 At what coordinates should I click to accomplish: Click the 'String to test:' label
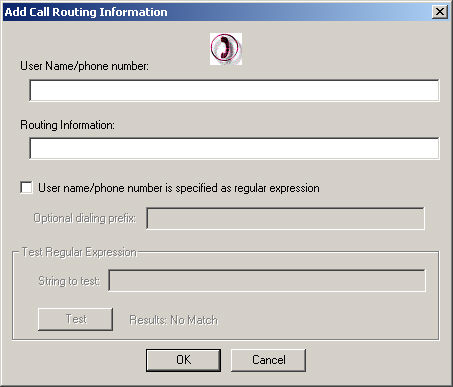coord(69,281)
